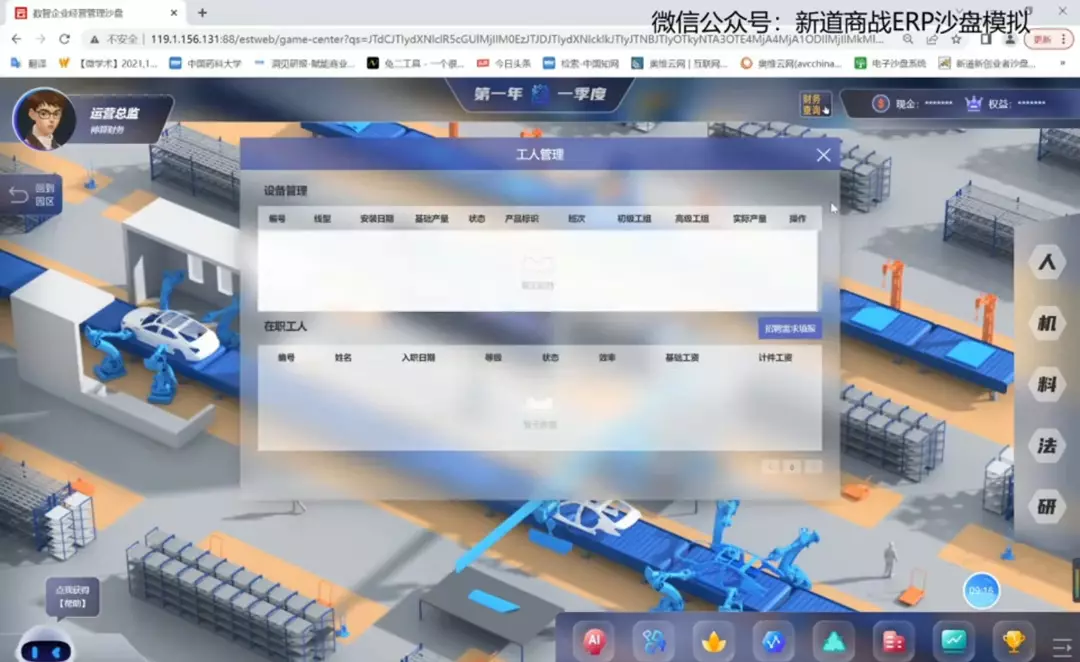Image resolution: width=1080 pixels, height=662 pixels.
Task: Open the 中国药科大学 bookmark
Action: pos(206,63)
